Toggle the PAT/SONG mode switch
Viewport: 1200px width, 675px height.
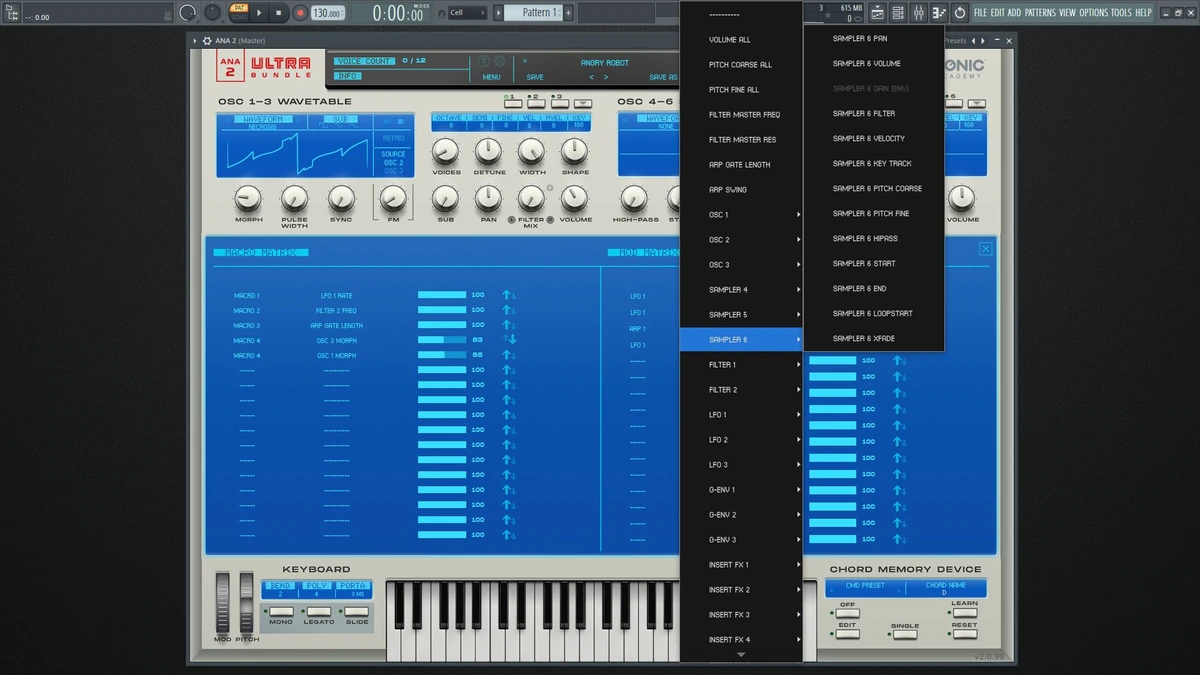[x=238, y=12]
